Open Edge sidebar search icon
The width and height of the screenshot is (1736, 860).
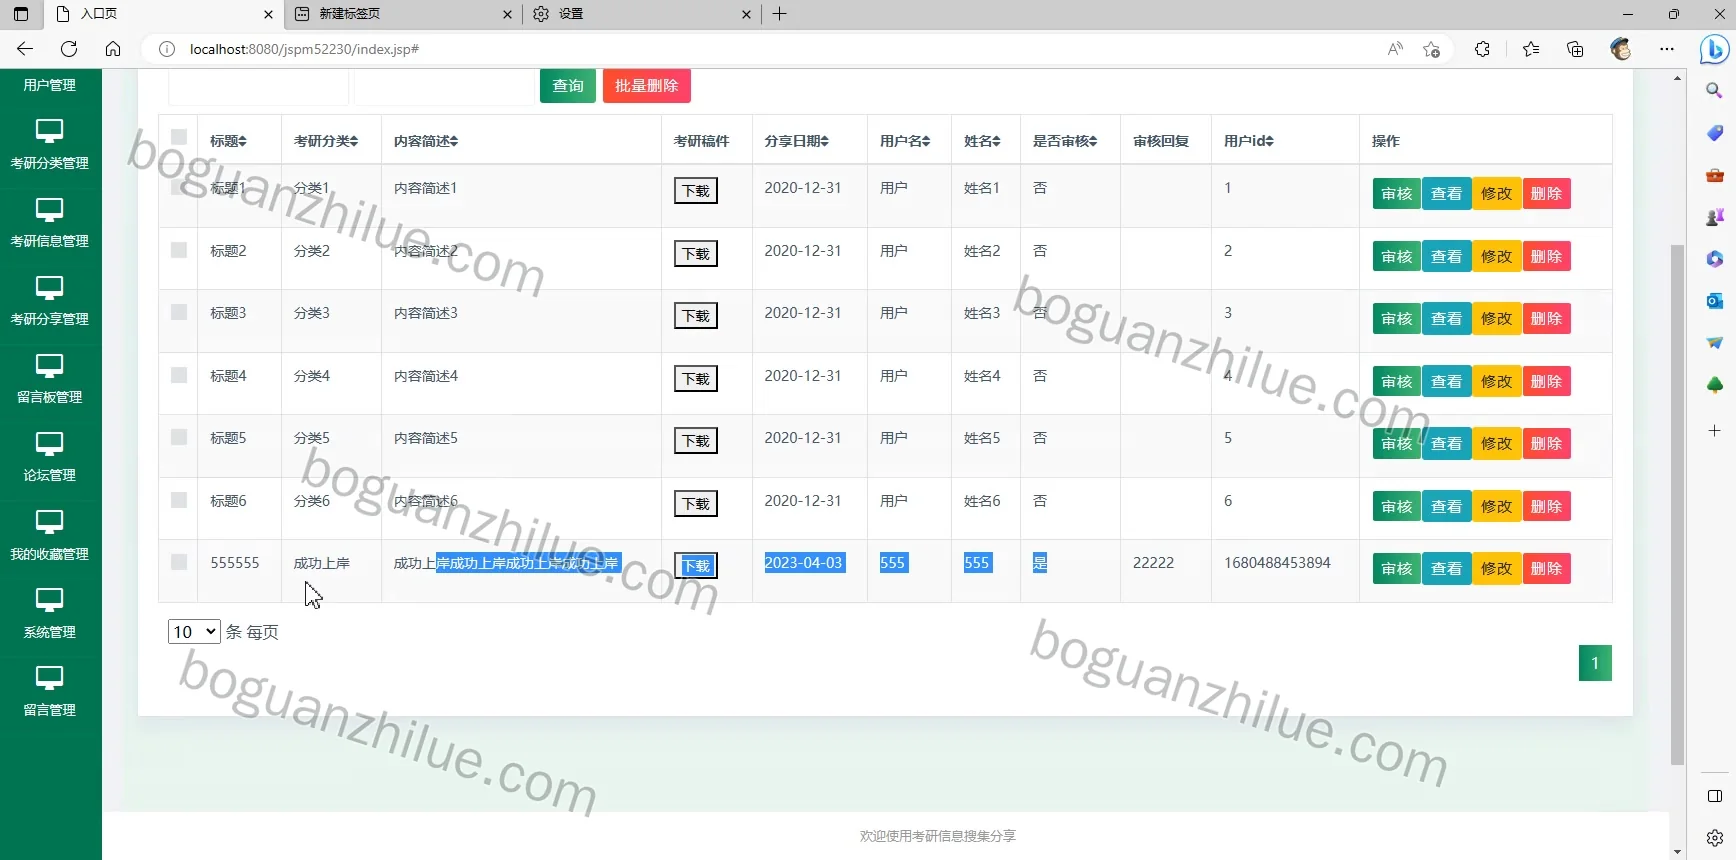pos(1714,91)
